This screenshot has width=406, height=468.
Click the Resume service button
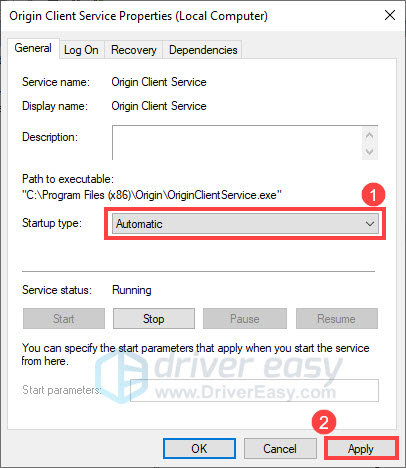pyautogui.click(x=337, y=319)
